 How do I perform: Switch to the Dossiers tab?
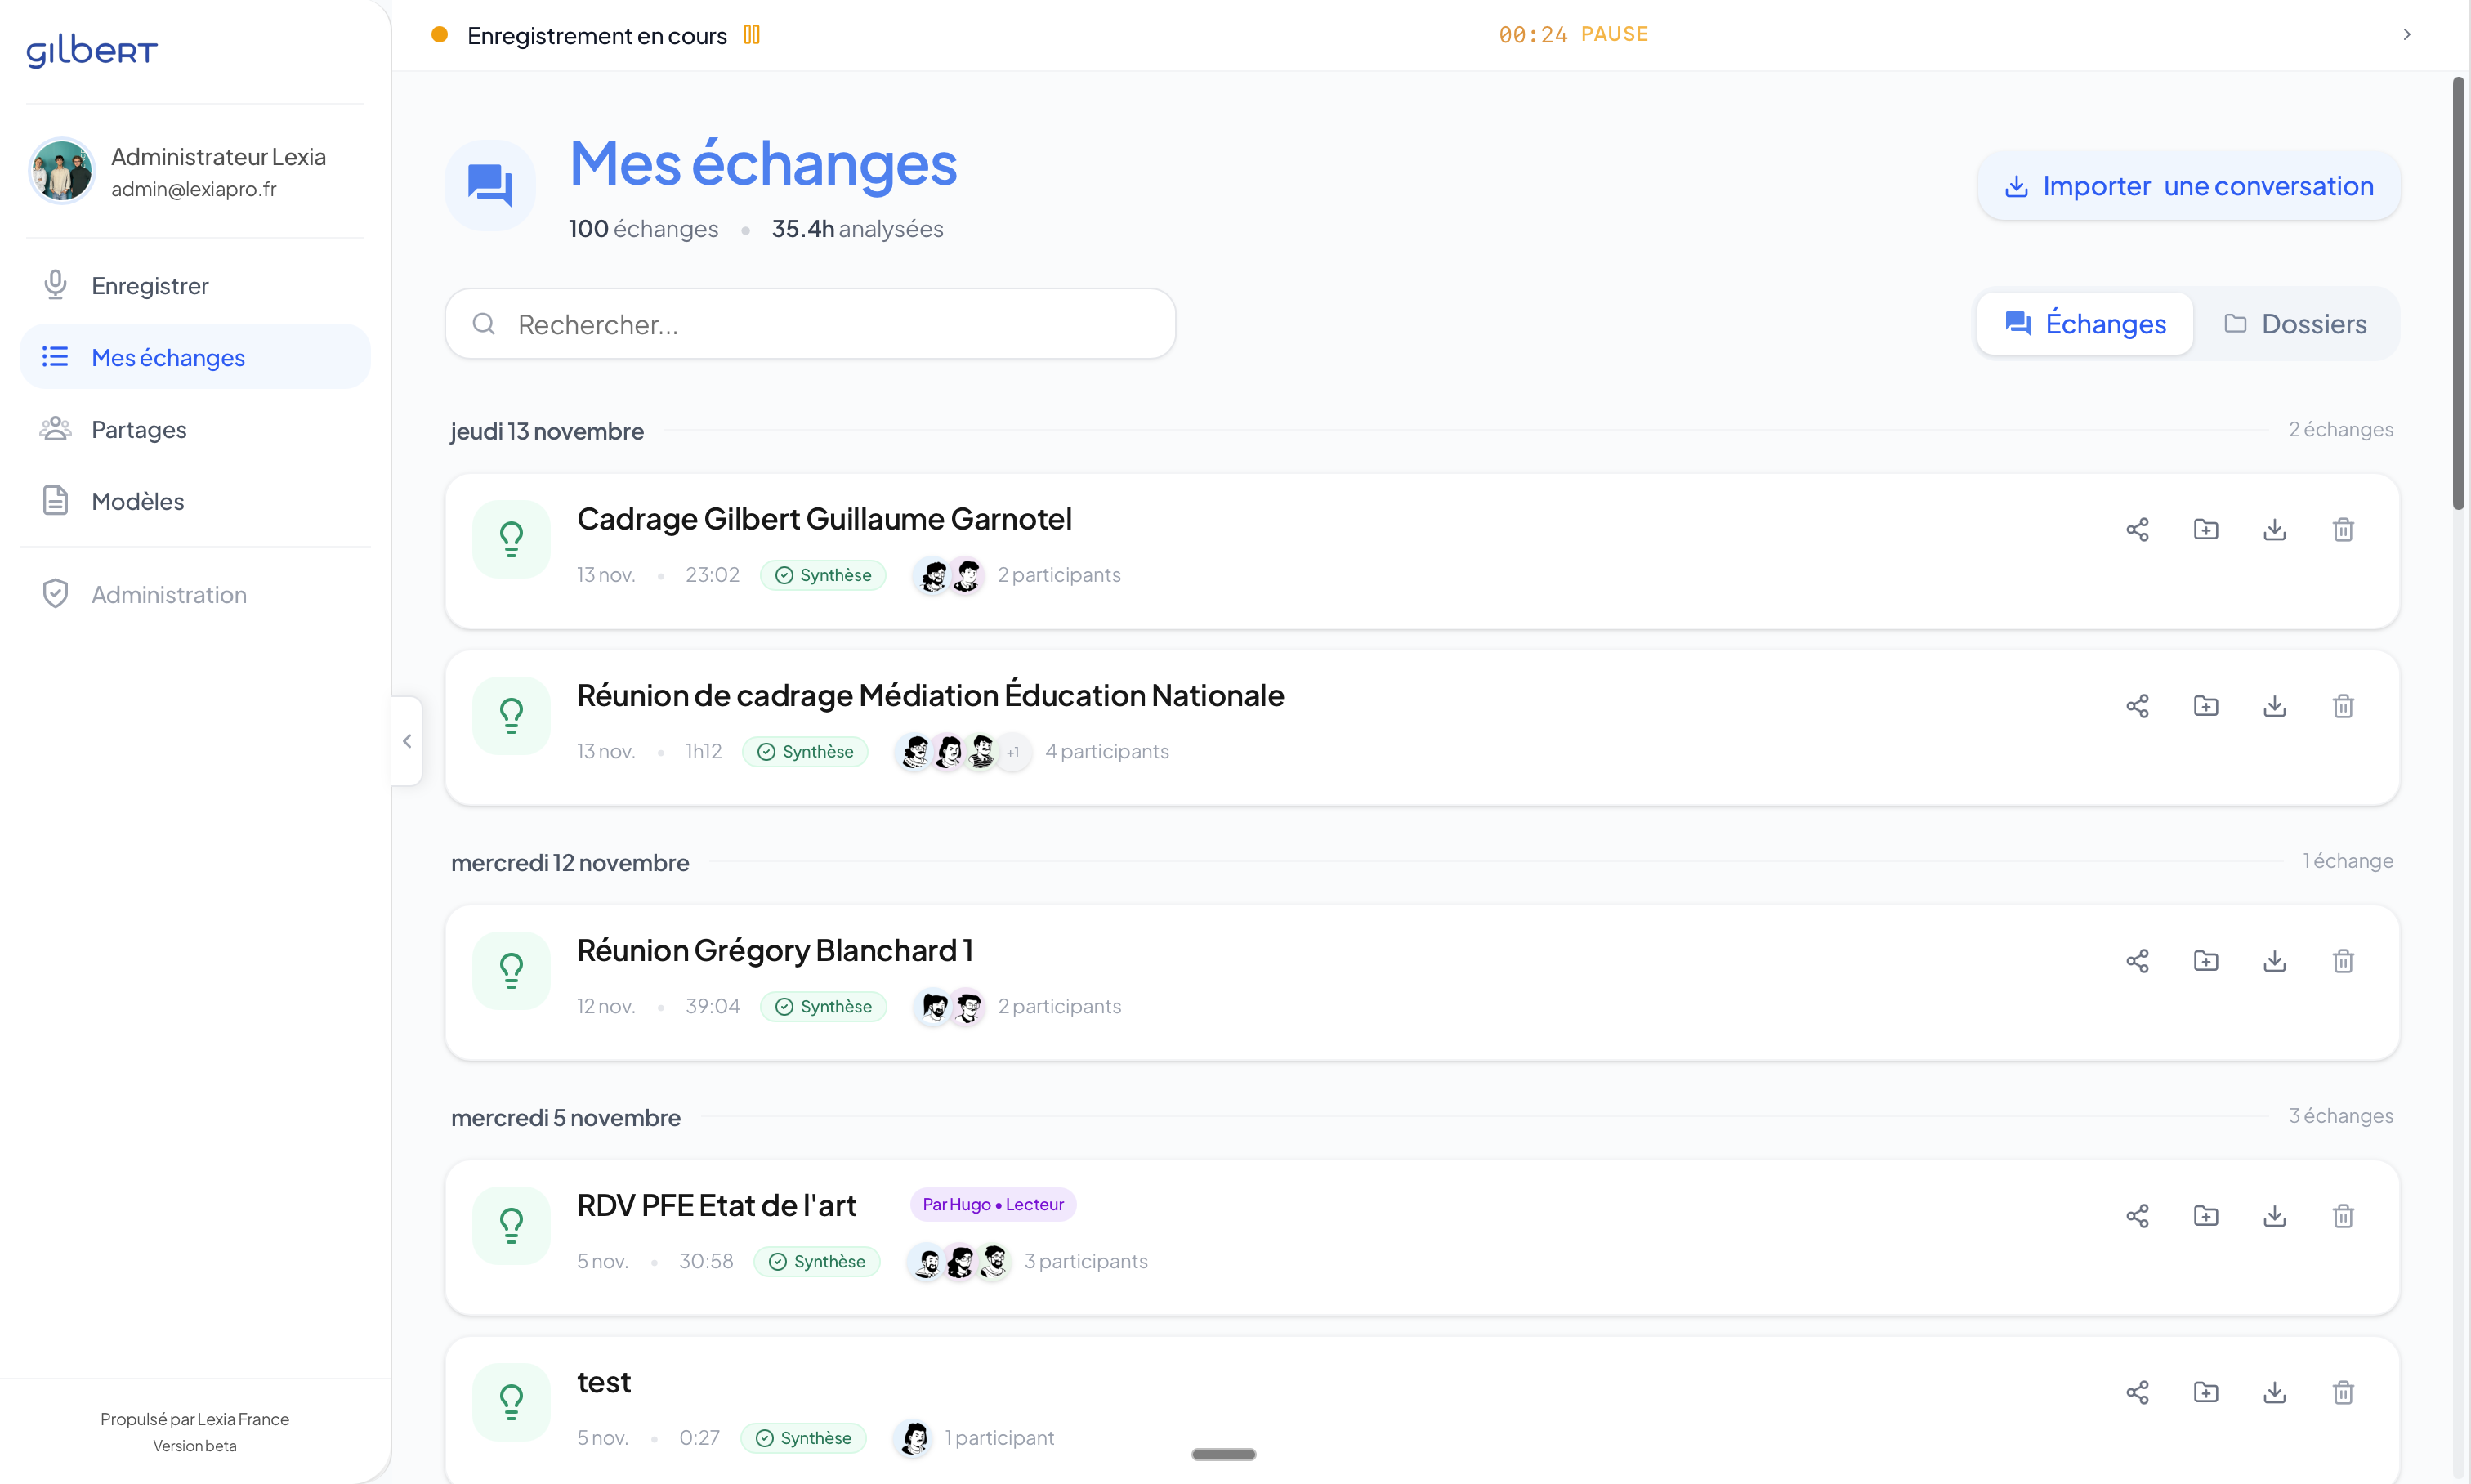[2295, 324]
